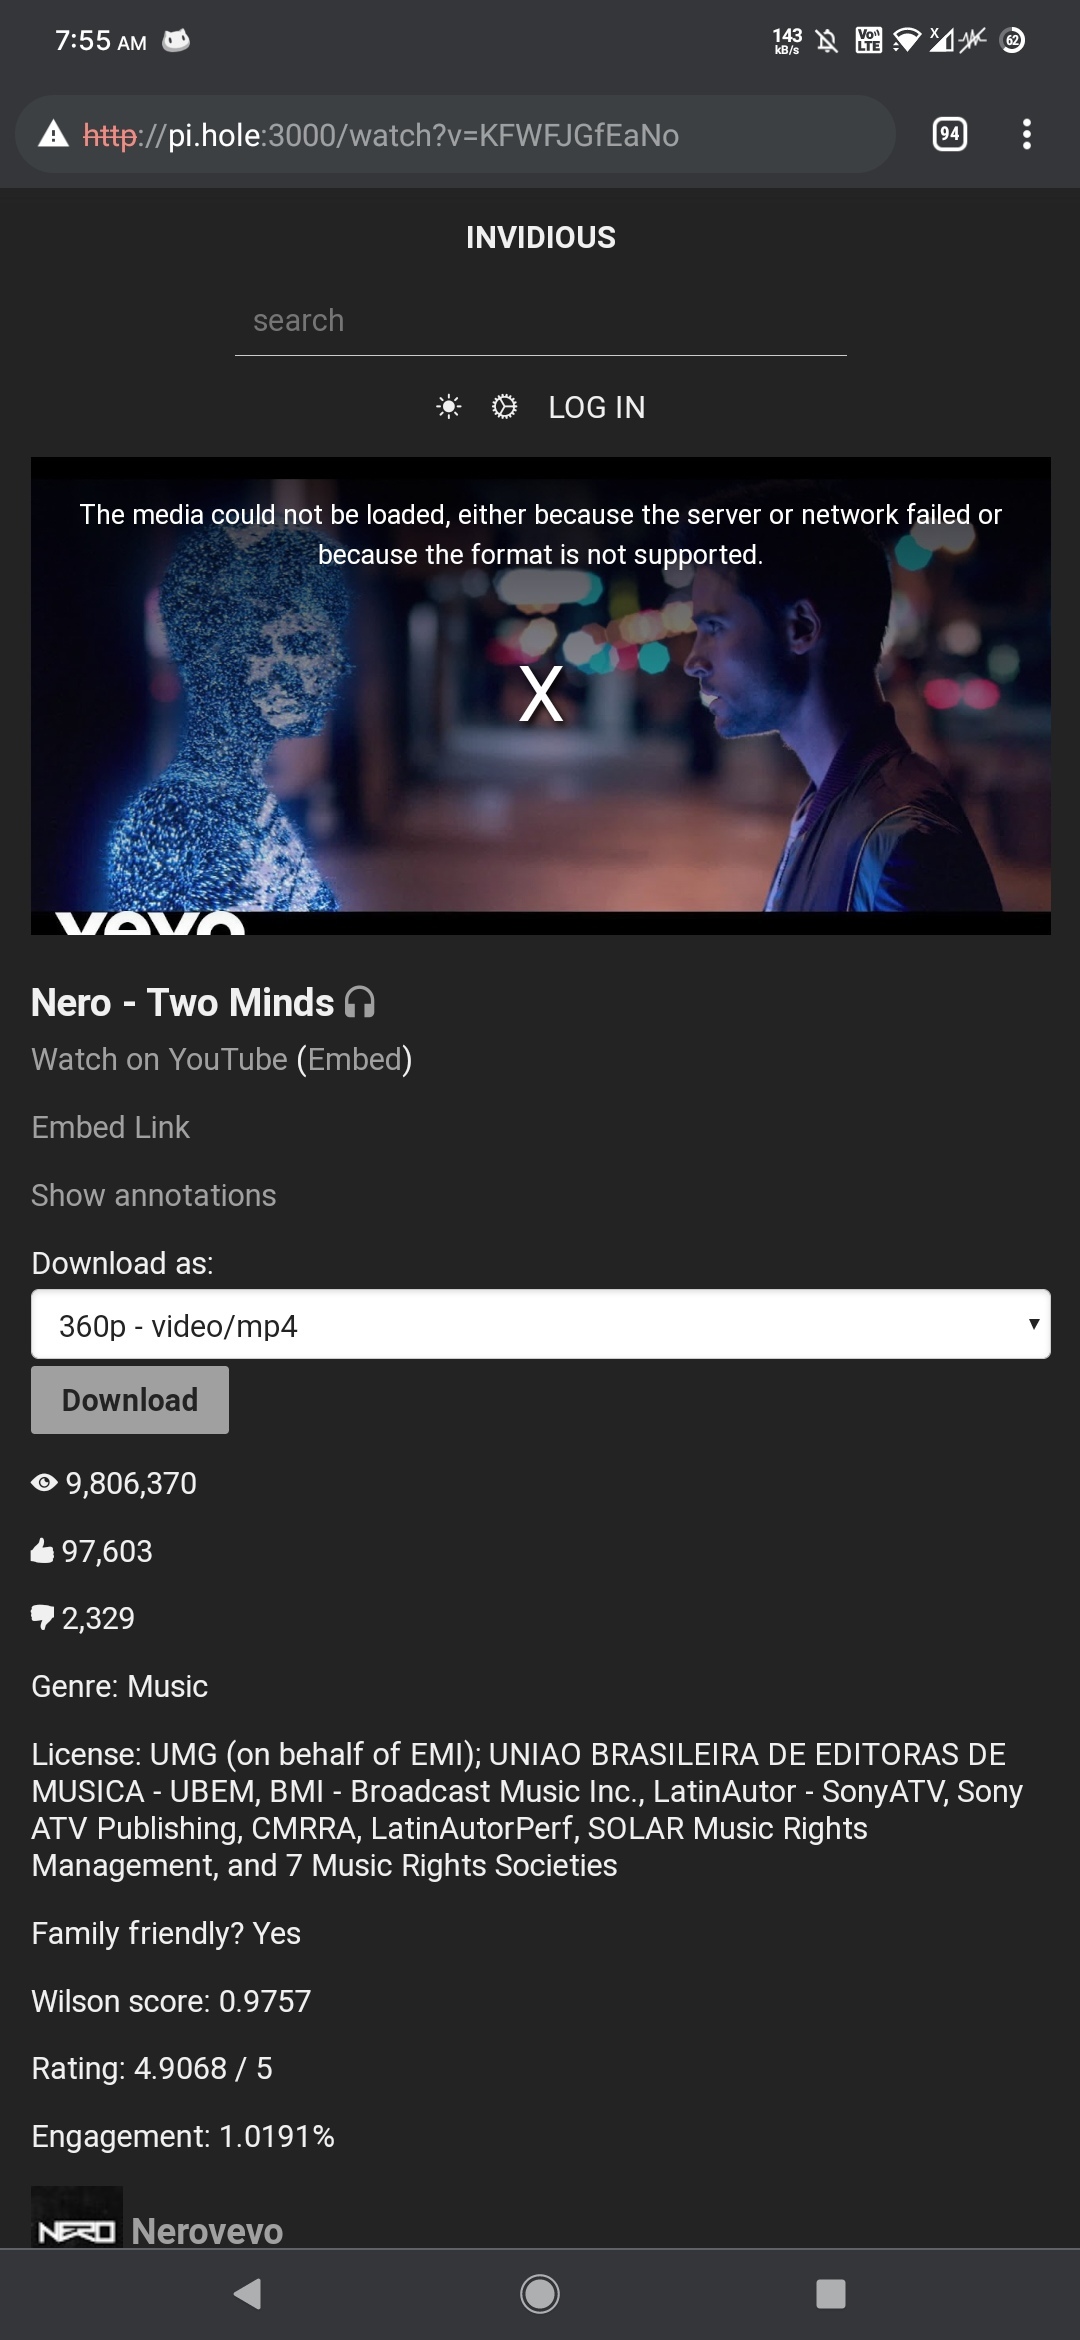Go to INVIDIOUS home title
This screenshot has width=1080, height=2340.
541,237
